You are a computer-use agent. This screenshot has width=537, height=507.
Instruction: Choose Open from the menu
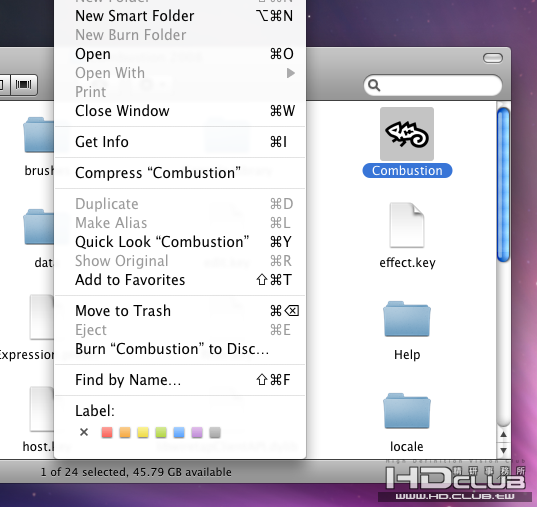(180, 54)
